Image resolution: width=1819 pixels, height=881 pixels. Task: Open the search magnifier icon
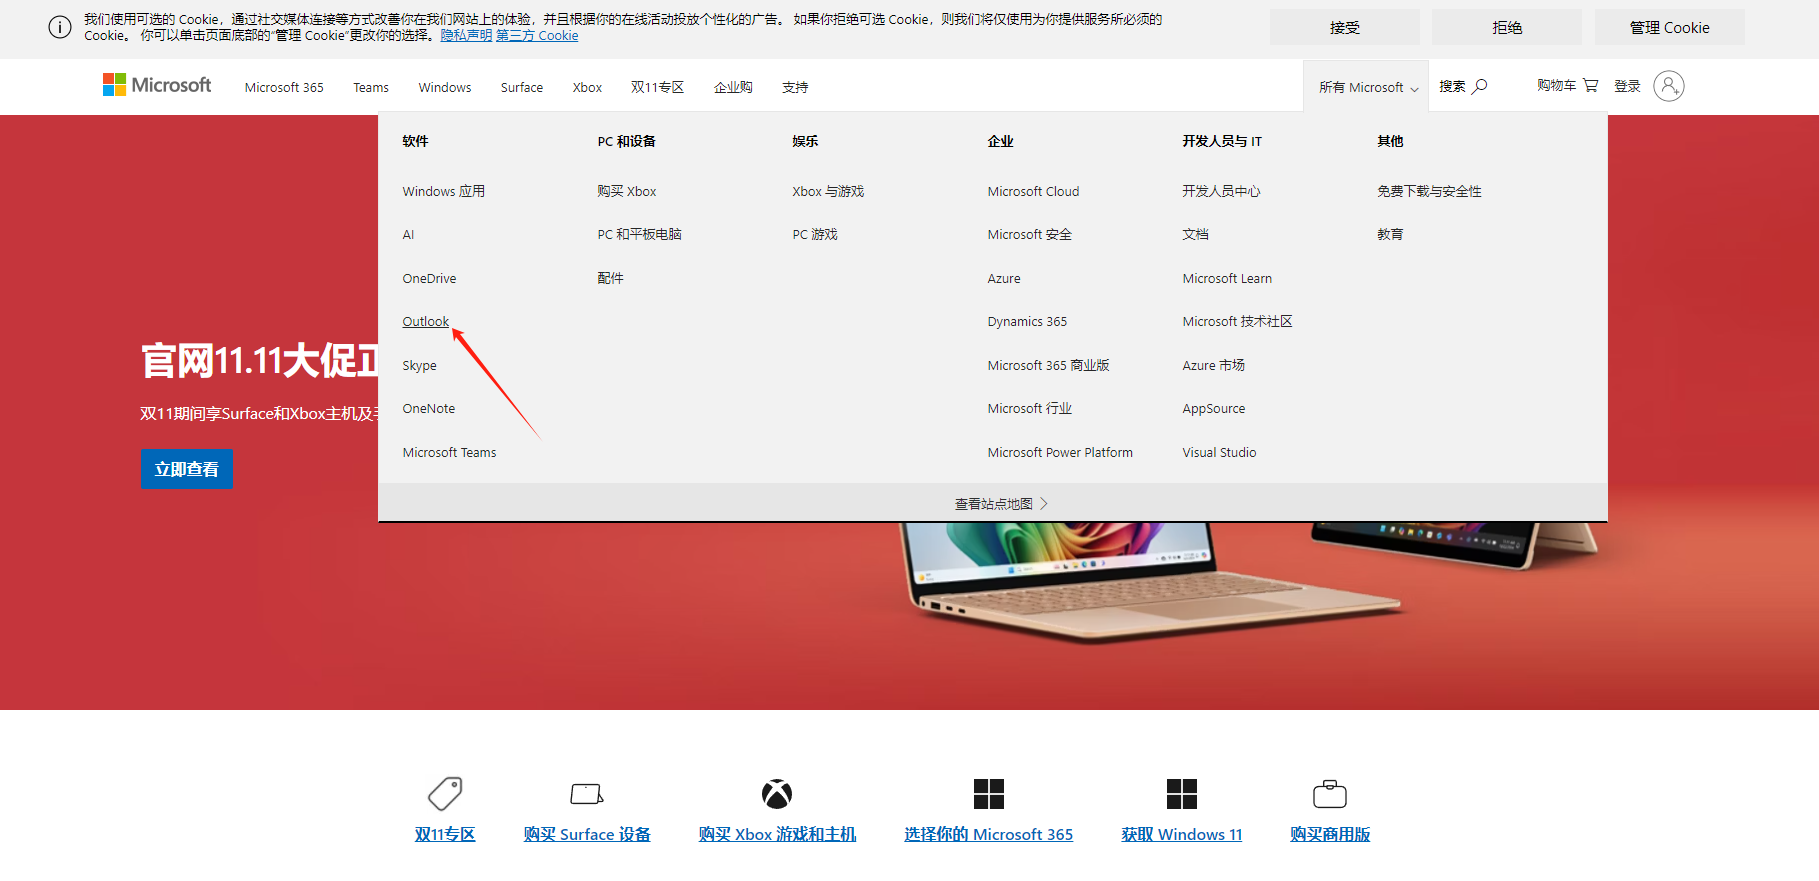coord(1480,86)
